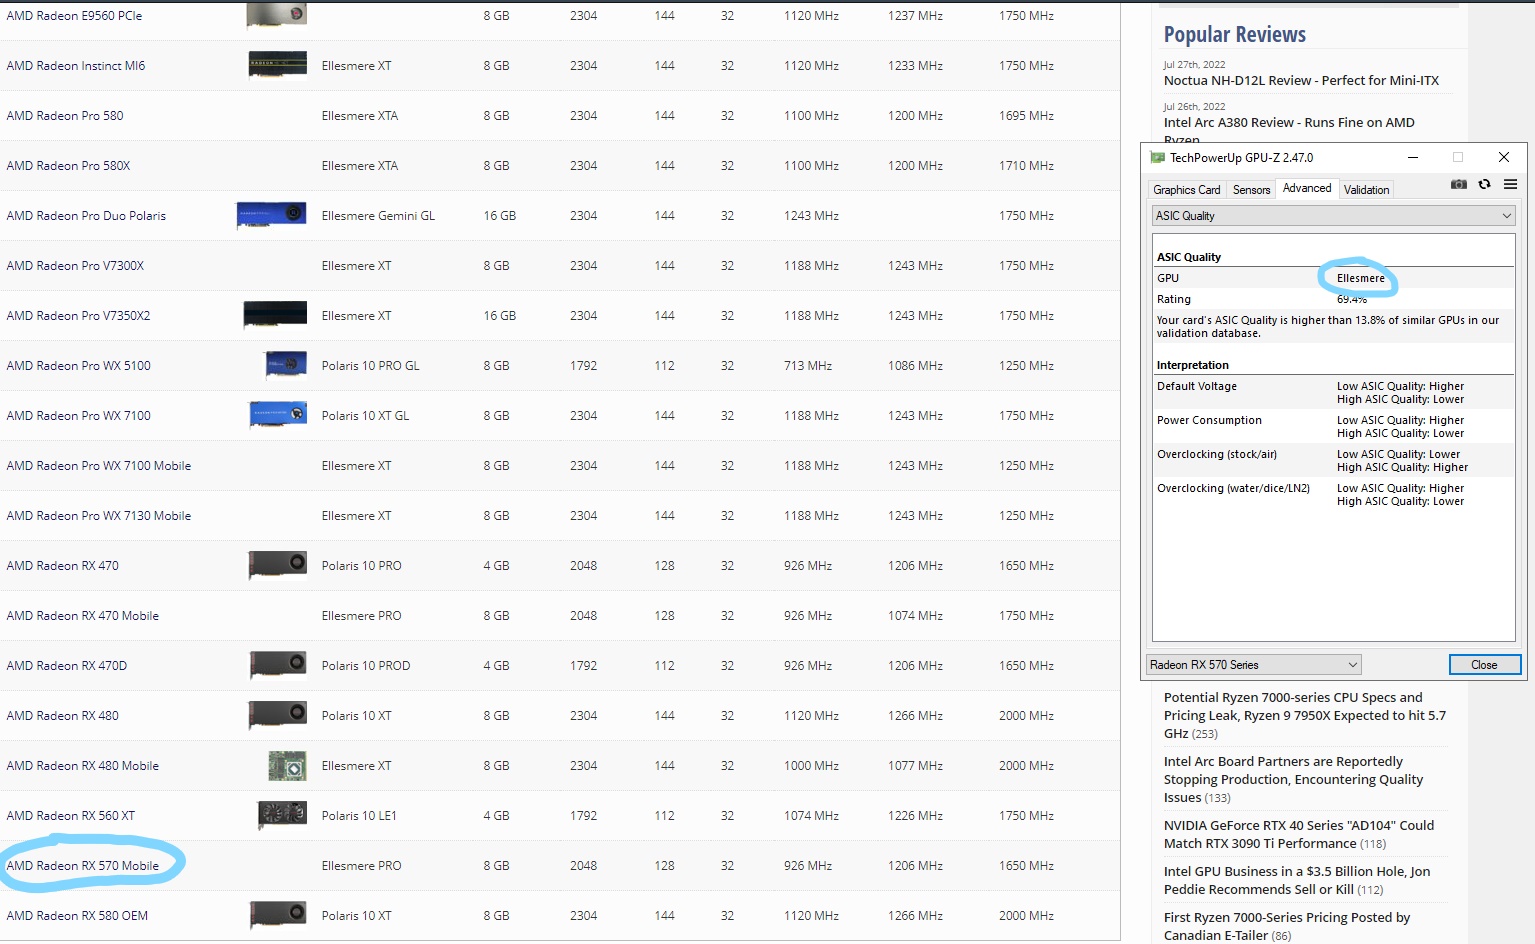Open AMD Radeon Pro WX 7100 Mobile link
Image resolution: width=1535 pixels, height=944 pixels.
point(99,466)
